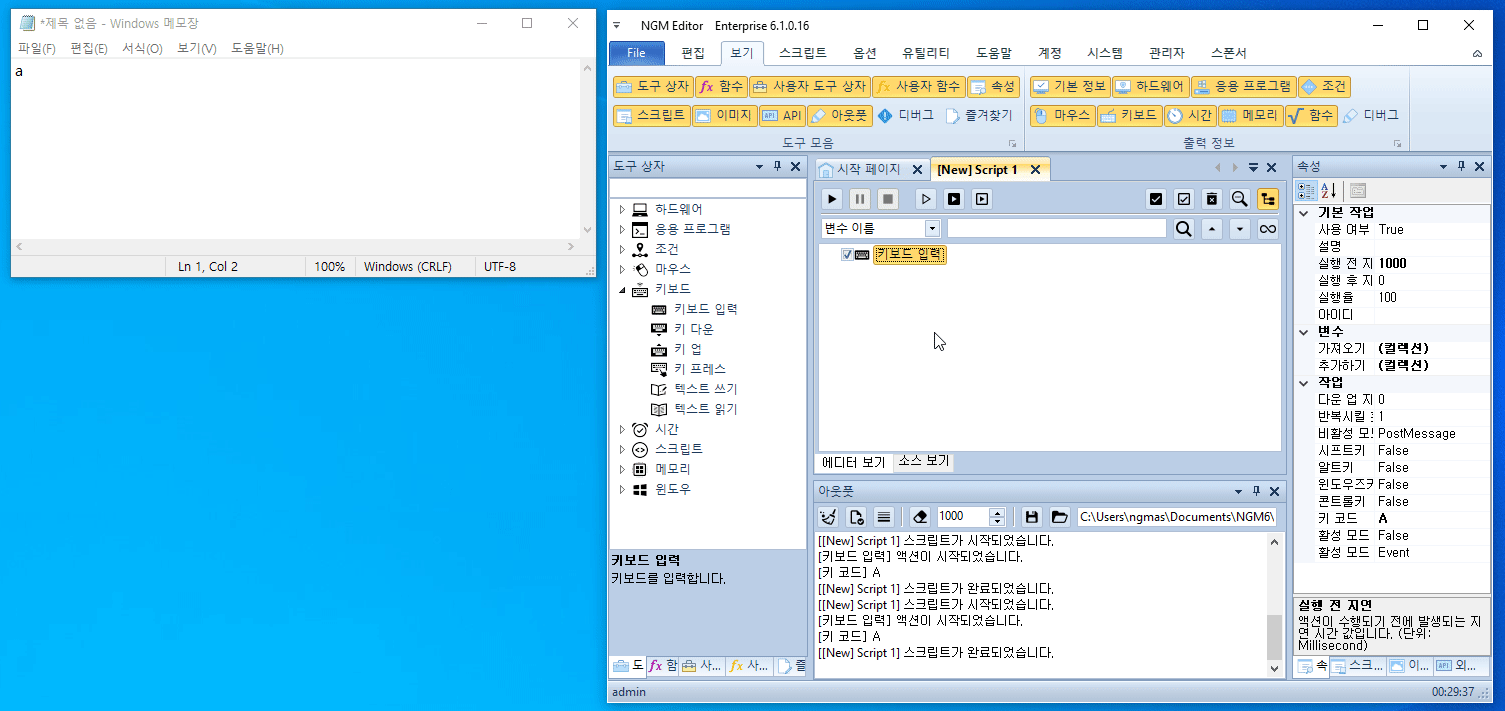Click the up arrow search navigation button
Image resolution: width=1505 pixels, height=711 pixels.
pos(1212,229)
